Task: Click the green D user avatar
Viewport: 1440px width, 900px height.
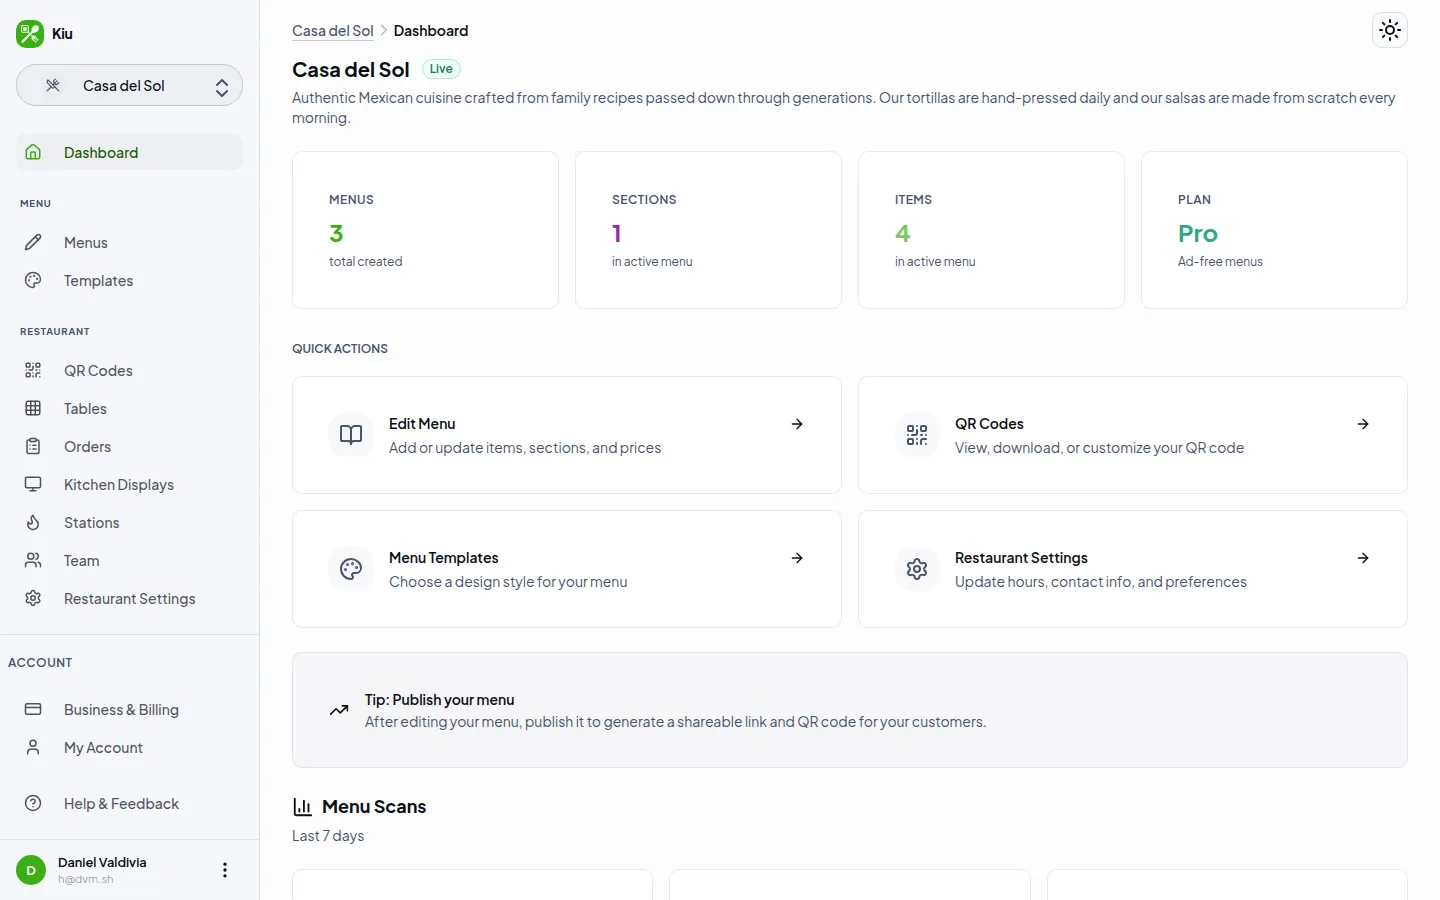Action: click(x=31, y=870)
